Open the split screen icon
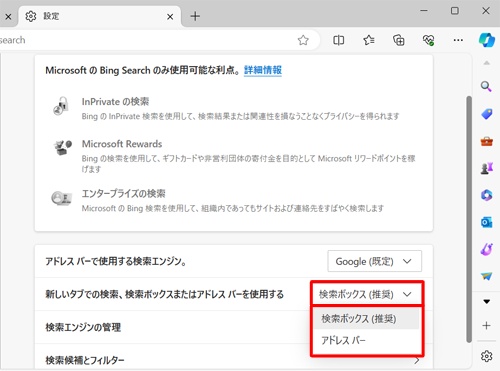 pos(339,40)
